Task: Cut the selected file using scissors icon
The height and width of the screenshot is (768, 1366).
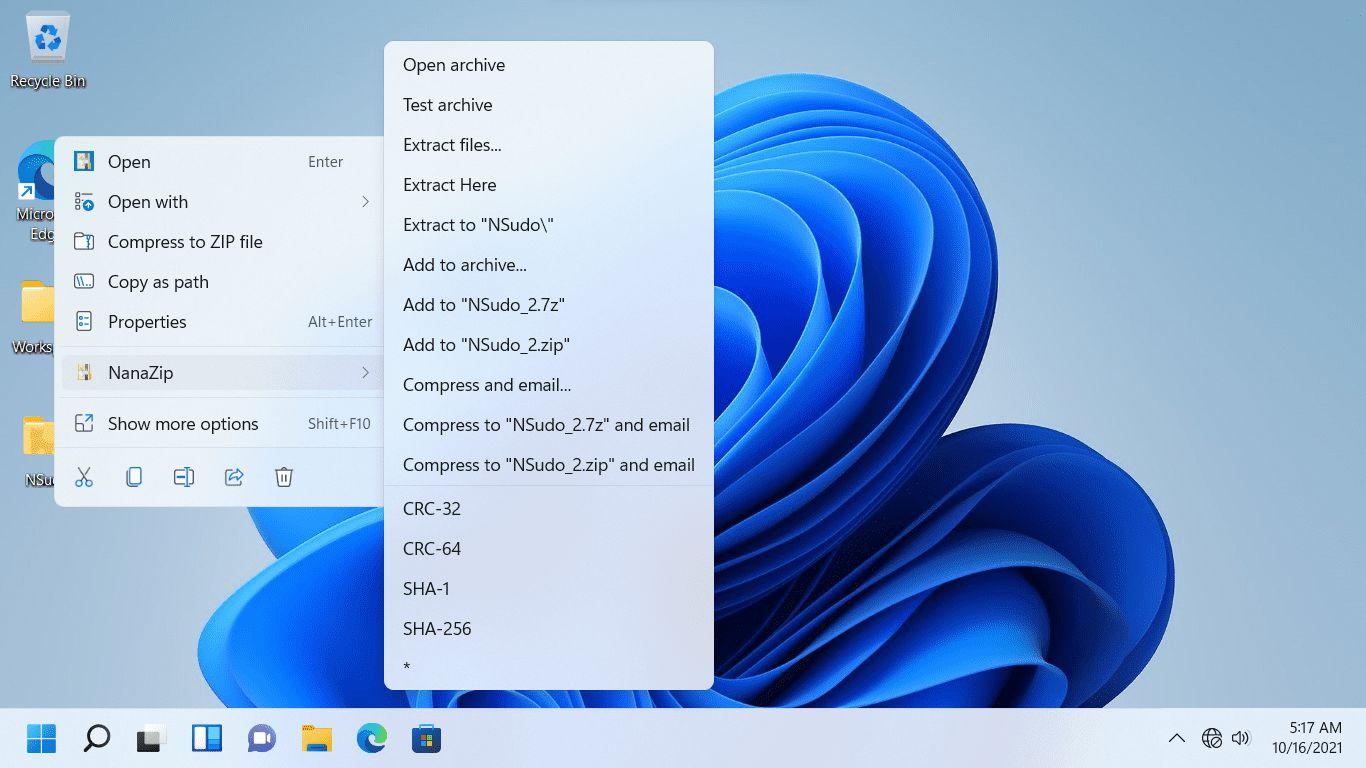Action: [84, 477]
